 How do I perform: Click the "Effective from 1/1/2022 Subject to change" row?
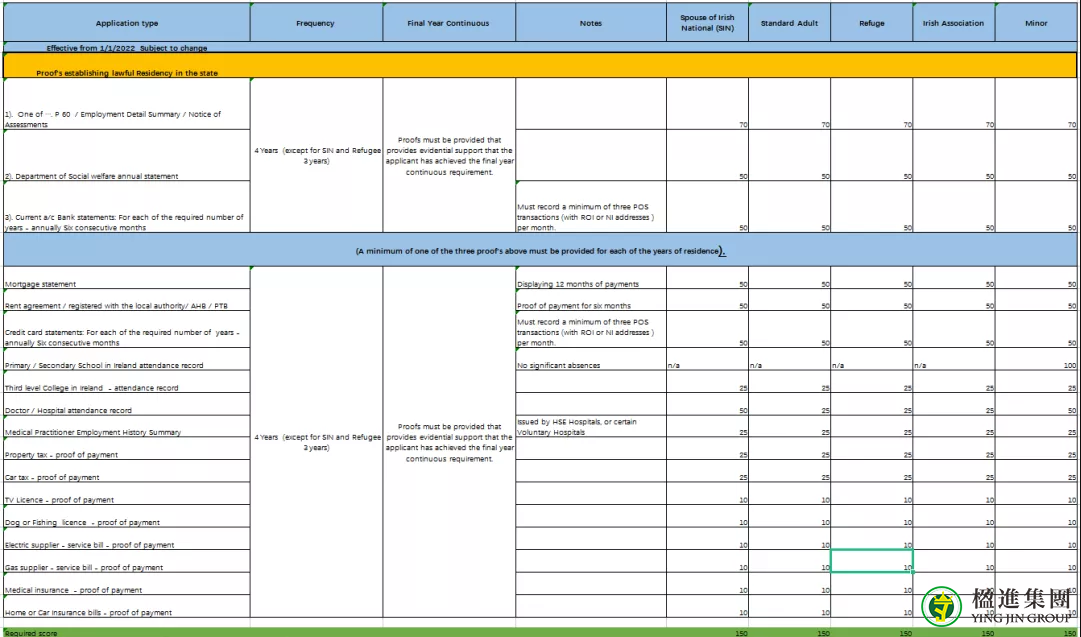(x=540, y=48)
